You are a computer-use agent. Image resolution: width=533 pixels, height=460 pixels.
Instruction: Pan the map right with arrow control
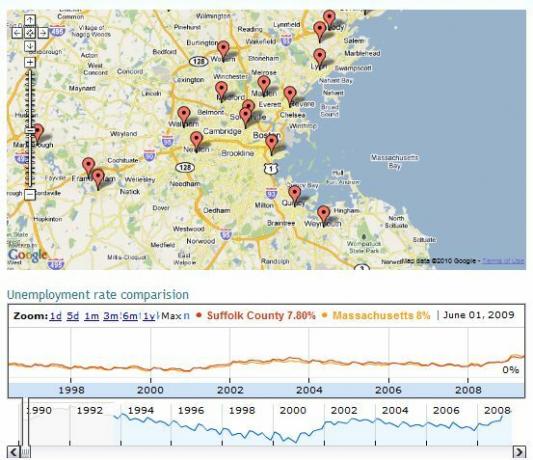pos(43,33)
